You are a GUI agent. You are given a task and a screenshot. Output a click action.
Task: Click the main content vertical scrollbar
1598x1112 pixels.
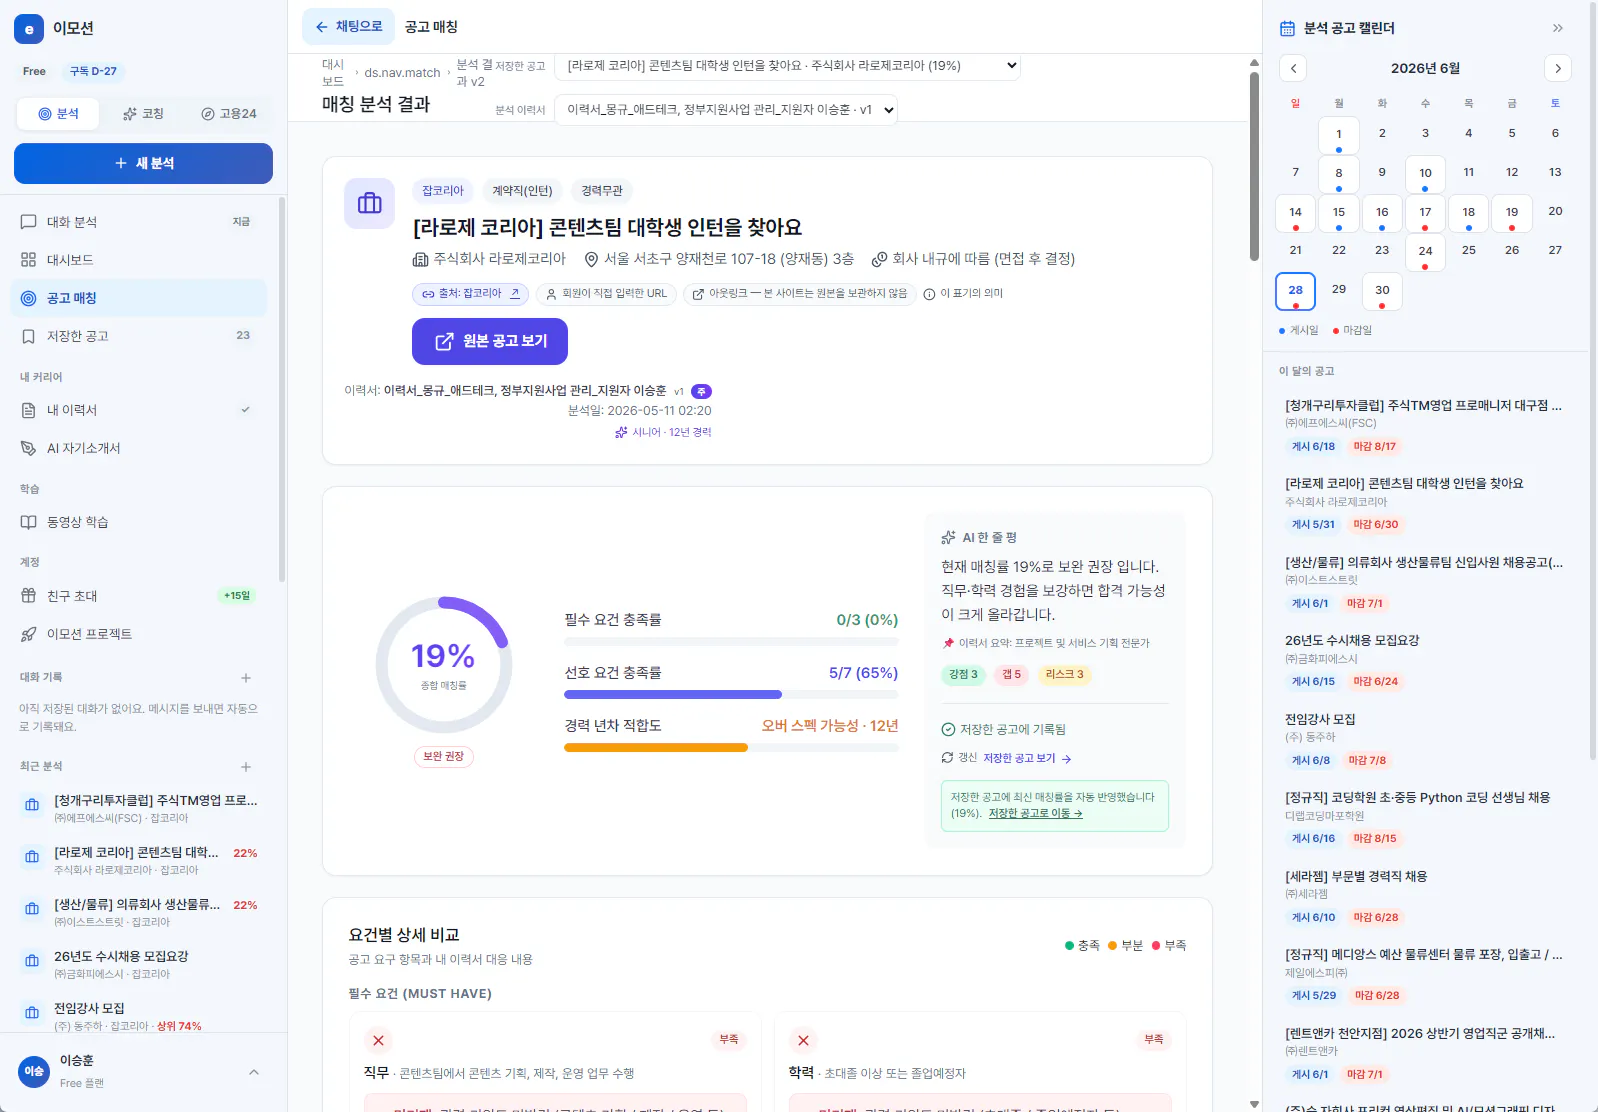click(x=1254, y=165)
